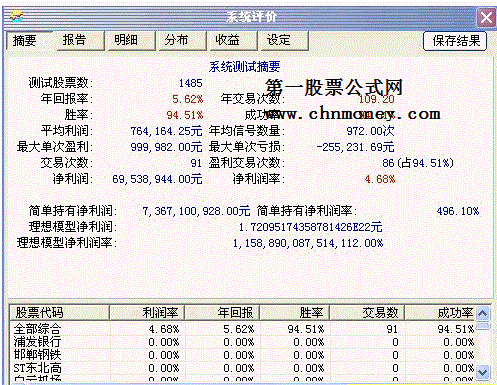497x385 pixels.
Task: Sort by 利润率 column header
Action: [147, 313]
